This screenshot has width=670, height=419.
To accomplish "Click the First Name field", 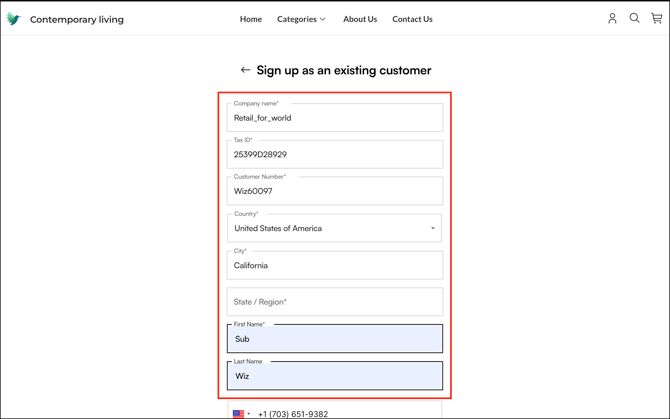I will 335,339.
